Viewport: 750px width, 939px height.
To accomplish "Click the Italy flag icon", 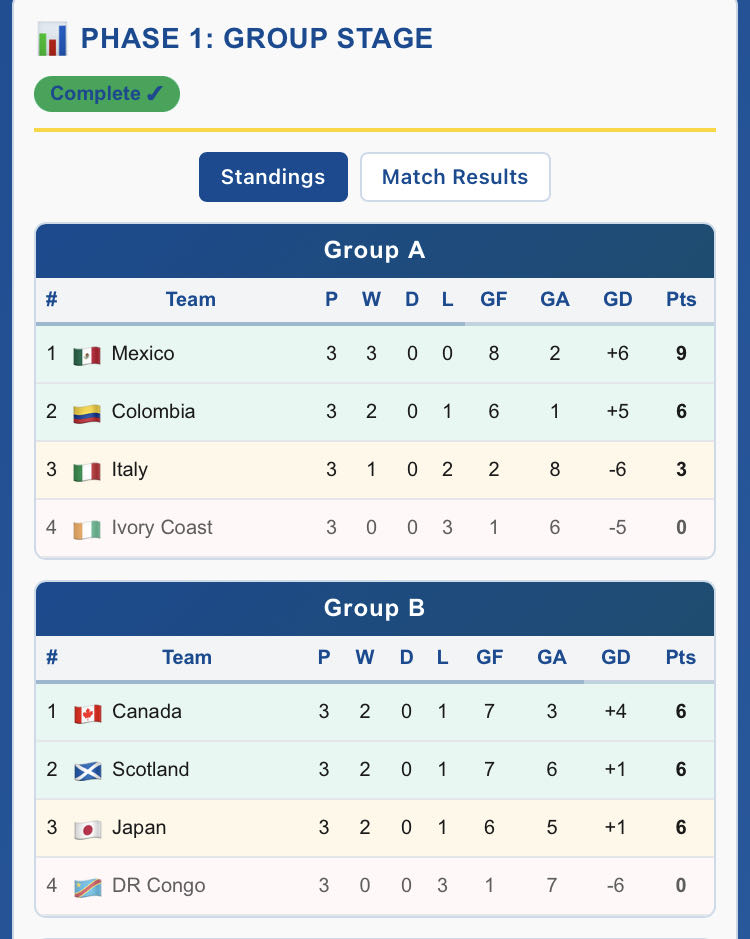I will coord(87,471).
